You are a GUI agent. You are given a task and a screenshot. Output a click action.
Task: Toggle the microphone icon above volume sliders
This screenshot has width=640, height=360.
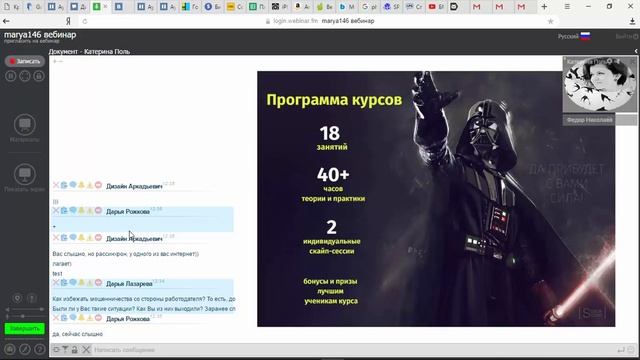coord(18,298)
